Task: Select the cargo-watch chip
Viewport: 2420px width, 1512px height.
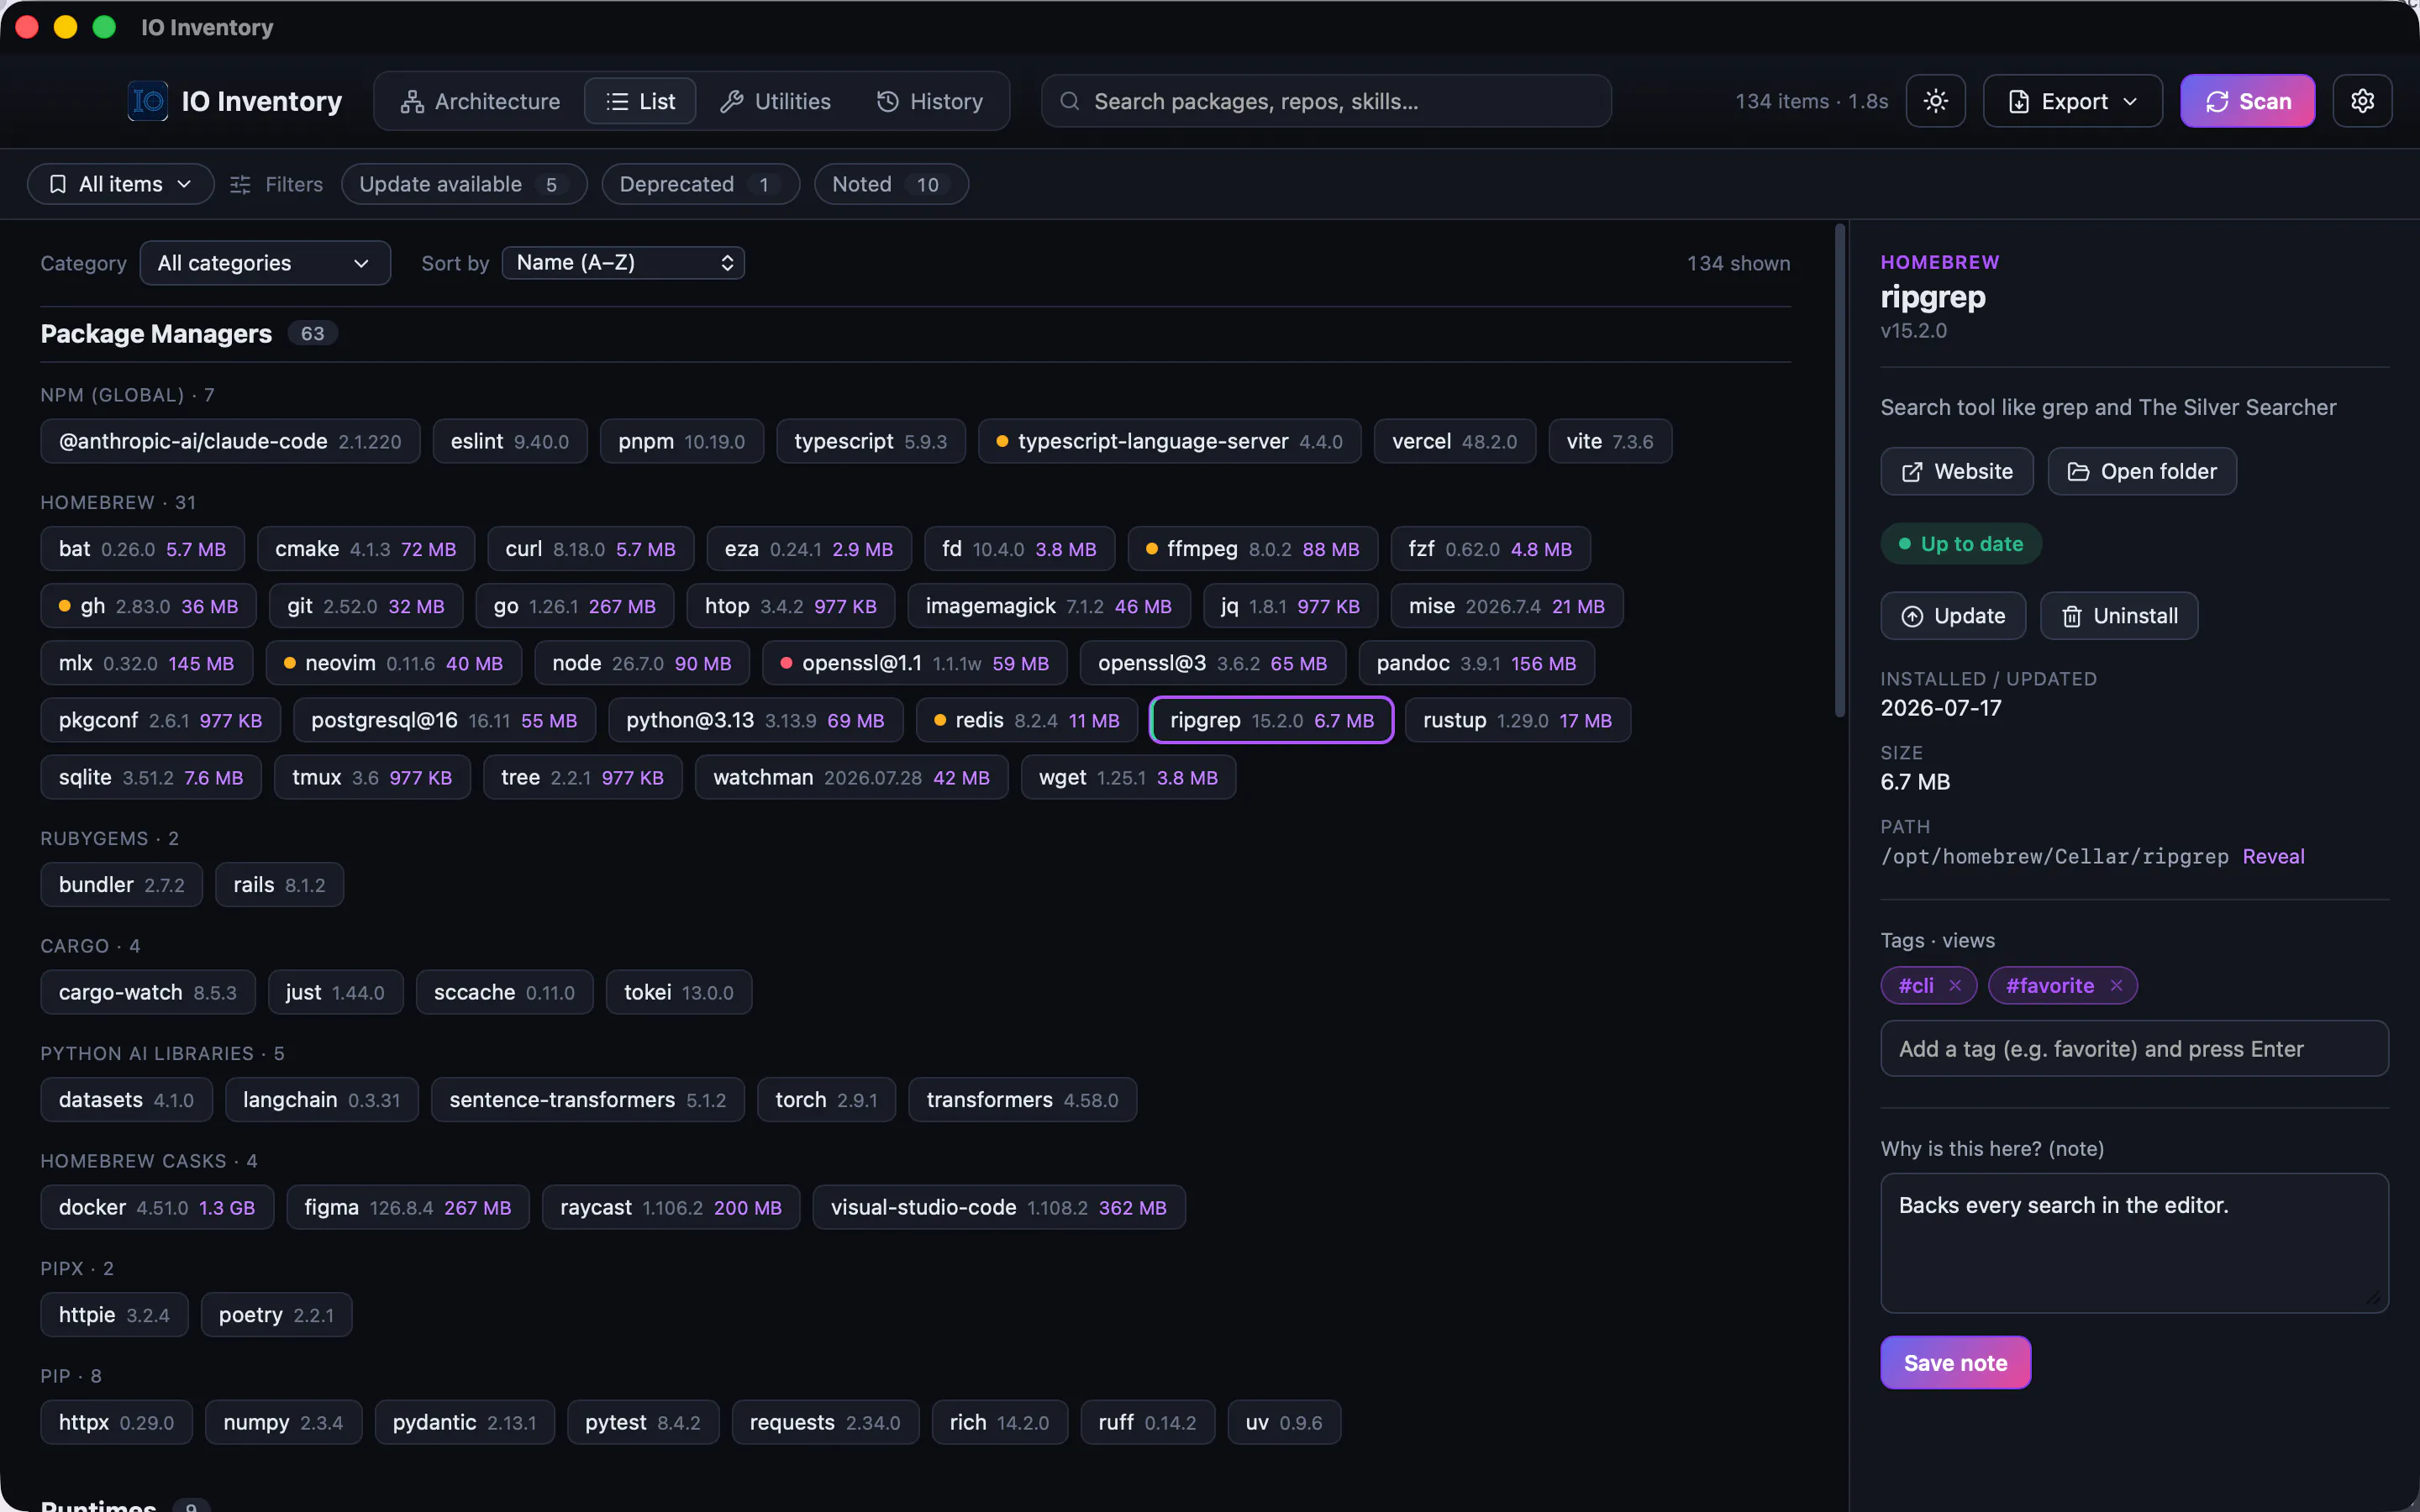Action: (148, 992)
